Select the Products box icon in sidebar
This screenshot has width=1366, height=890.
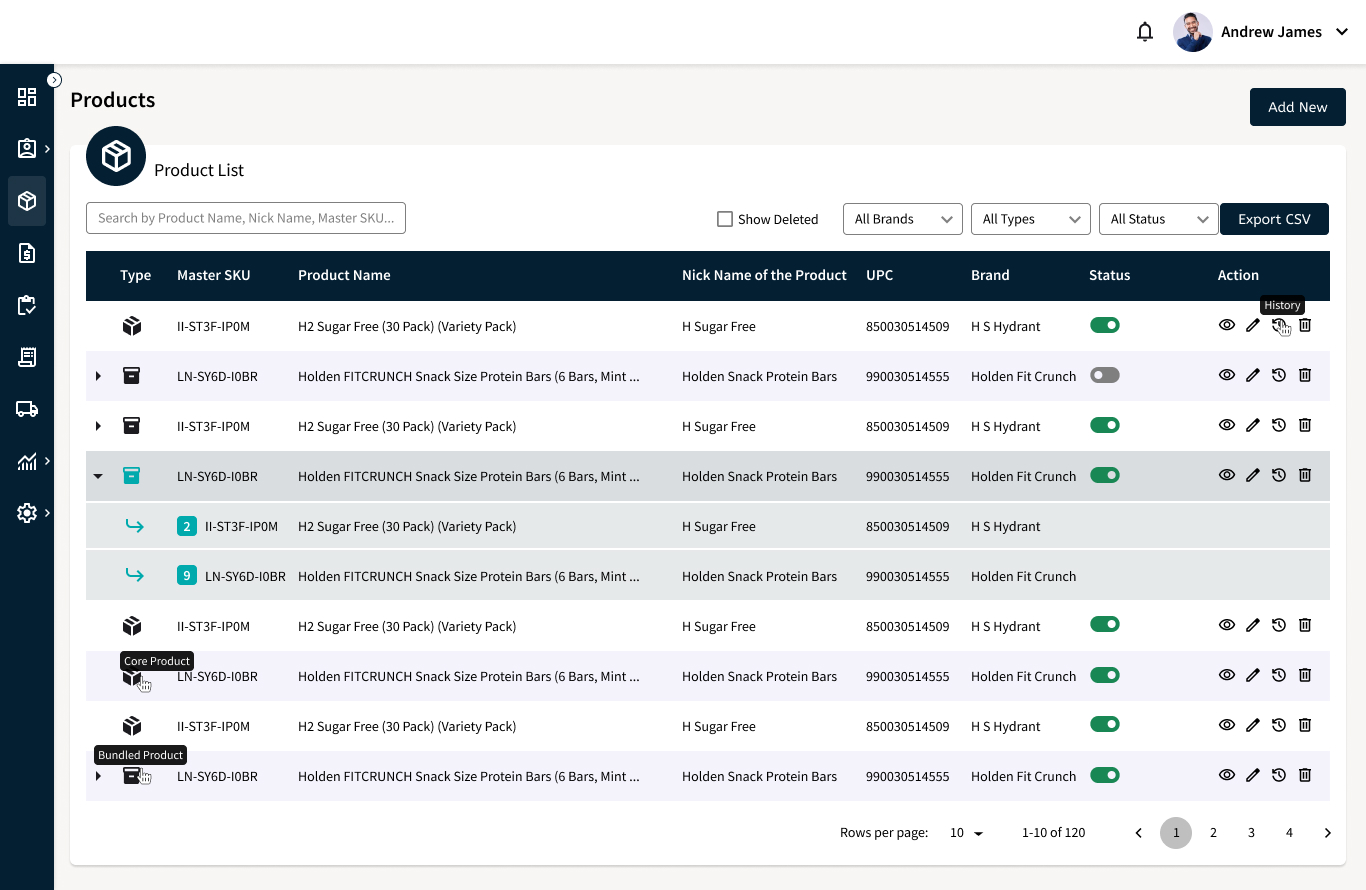[27, 201]
